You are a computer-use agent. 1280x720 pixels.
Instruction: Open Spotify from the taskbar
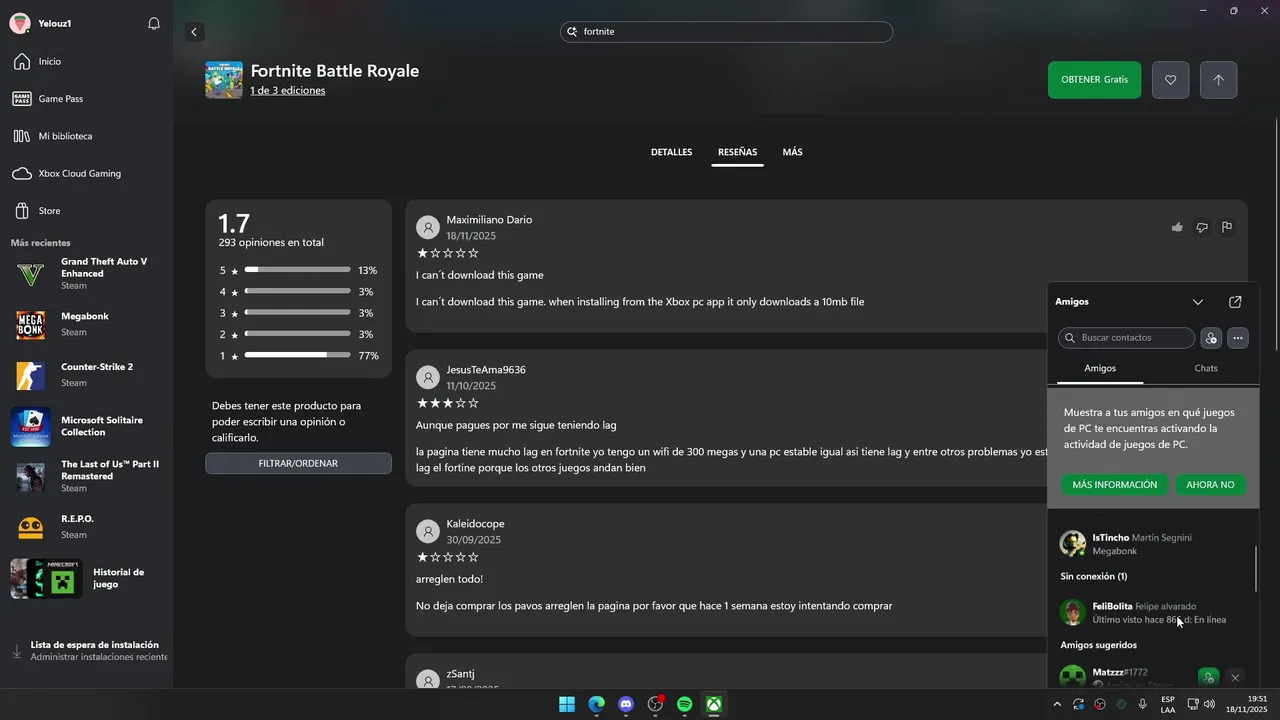684,704
